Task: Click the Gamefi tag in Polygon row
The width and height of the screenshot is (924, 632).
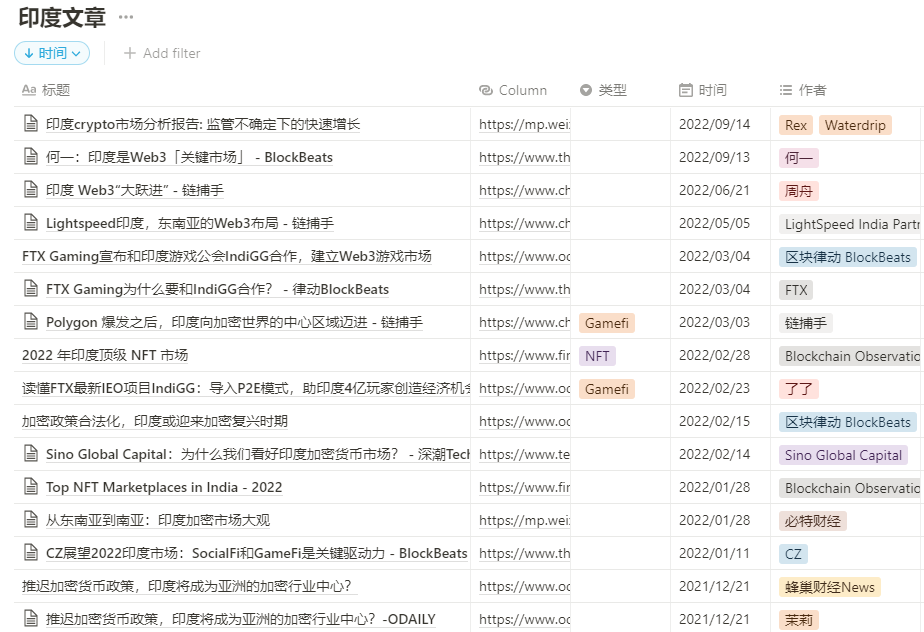Action: point(607,323)
